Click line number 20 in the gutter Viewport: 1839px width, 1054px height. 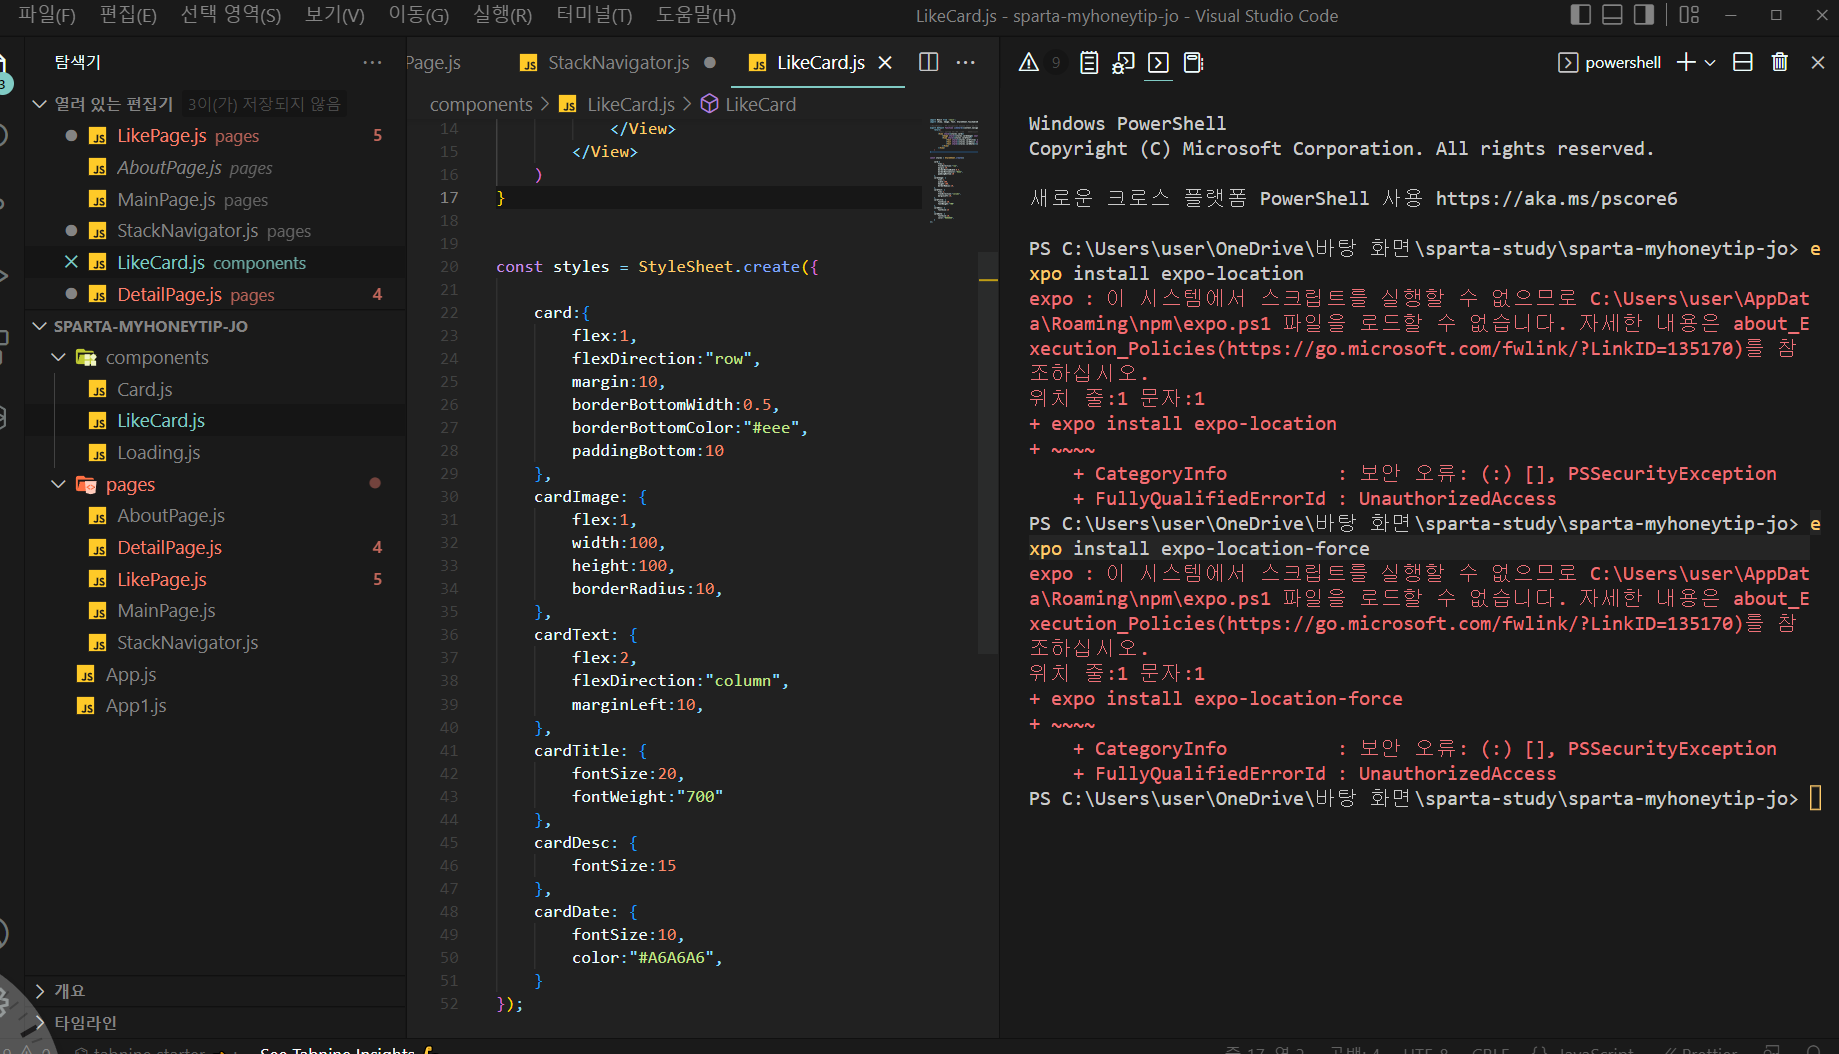point(448,266)
